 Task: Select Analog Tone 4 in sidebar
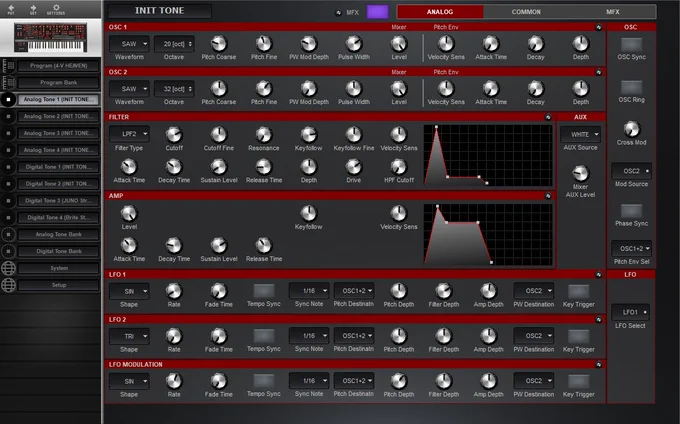(x=59, y=150)
